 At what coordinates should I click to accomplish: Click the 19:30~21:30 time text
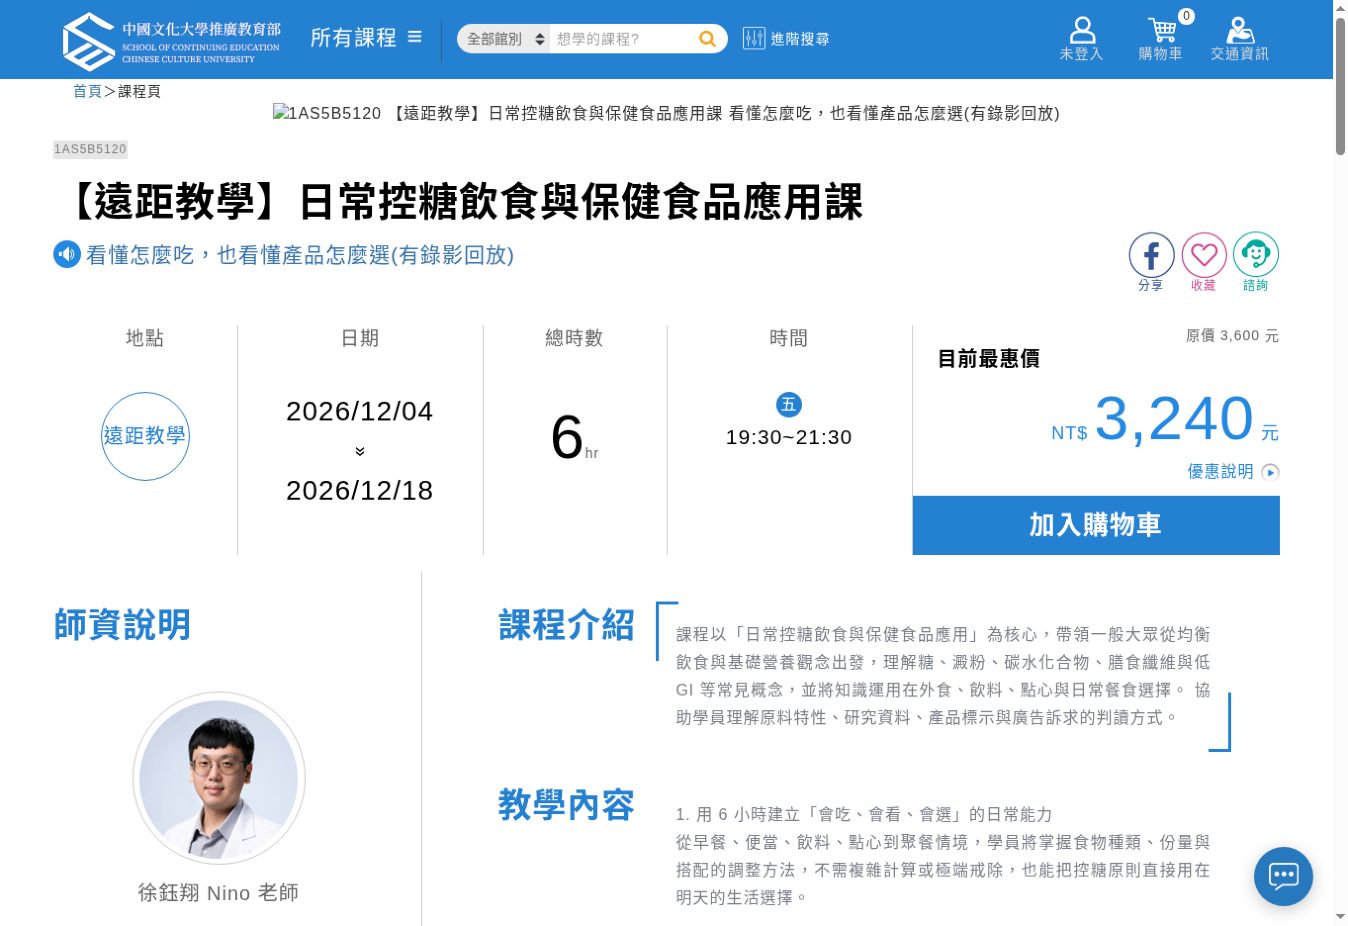pyautogui.click(x=789, y=437)
